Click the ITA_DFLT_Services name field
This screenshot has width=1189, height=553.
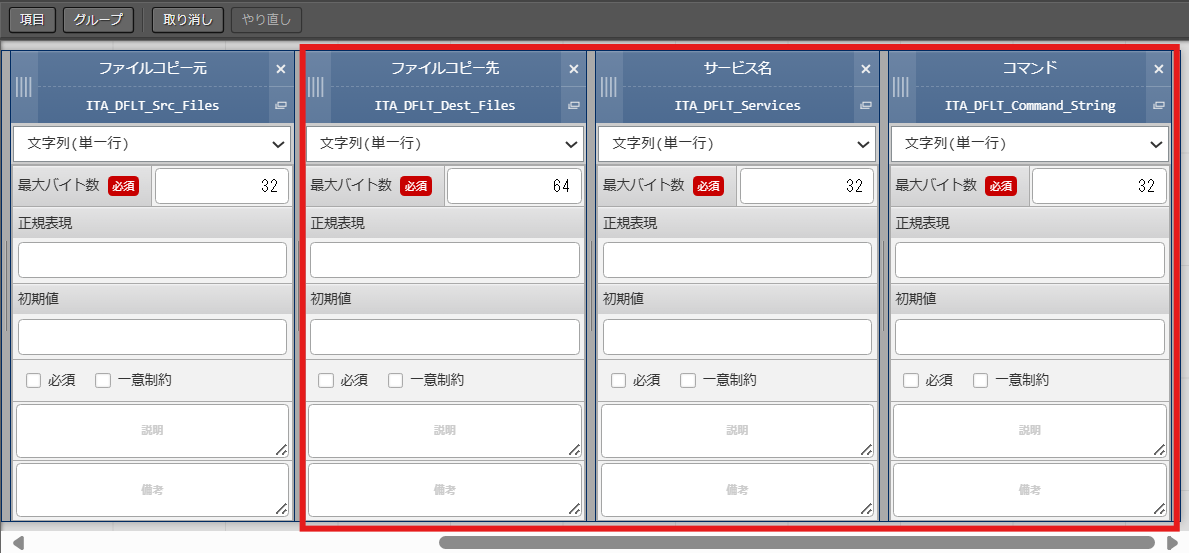point(738,105)
